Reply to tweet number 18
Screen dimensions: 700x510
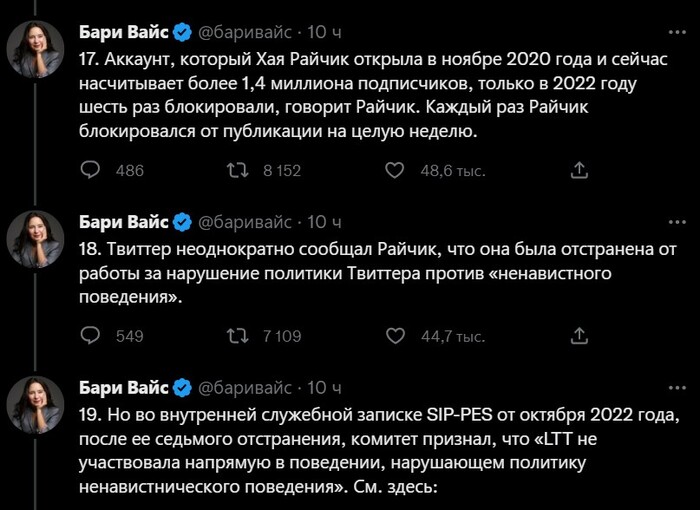[x=90, y=336]
